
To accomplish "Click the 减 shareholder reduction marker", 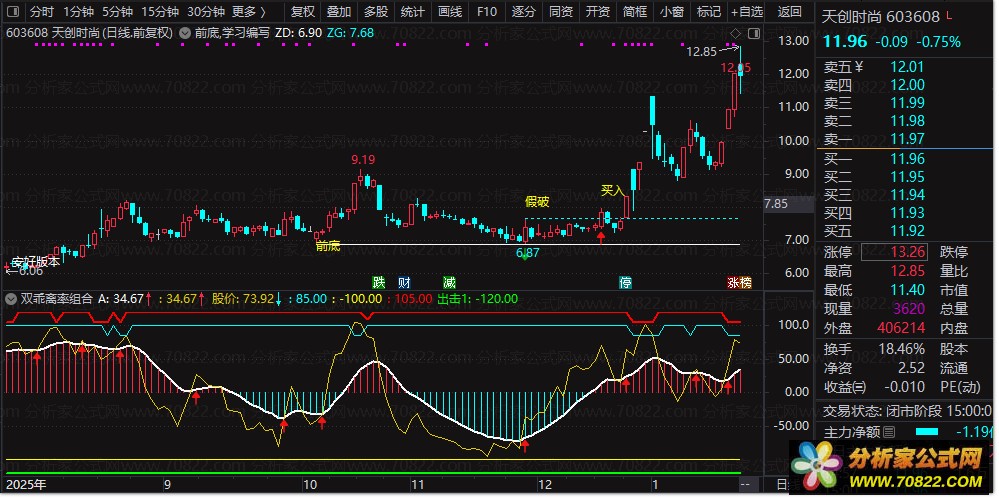I will click(450, 283).
